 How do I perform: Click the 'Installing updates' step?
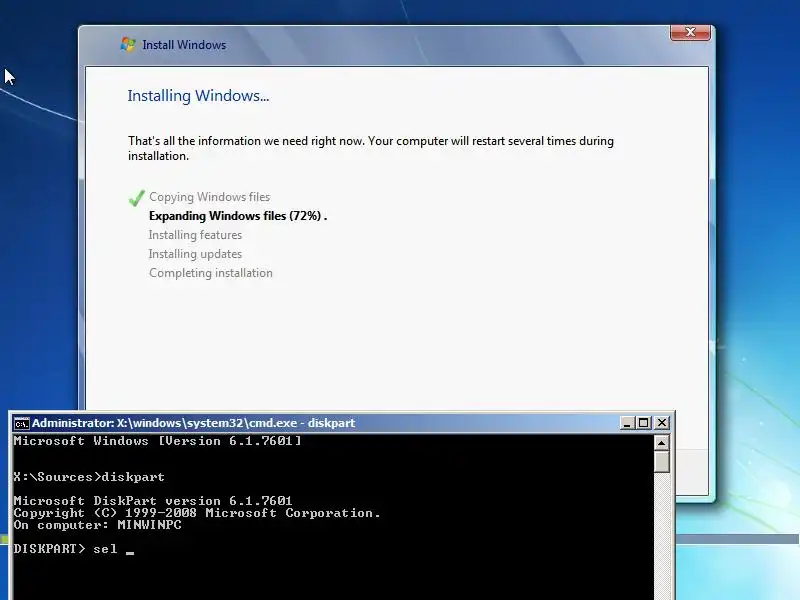(195, 254)
